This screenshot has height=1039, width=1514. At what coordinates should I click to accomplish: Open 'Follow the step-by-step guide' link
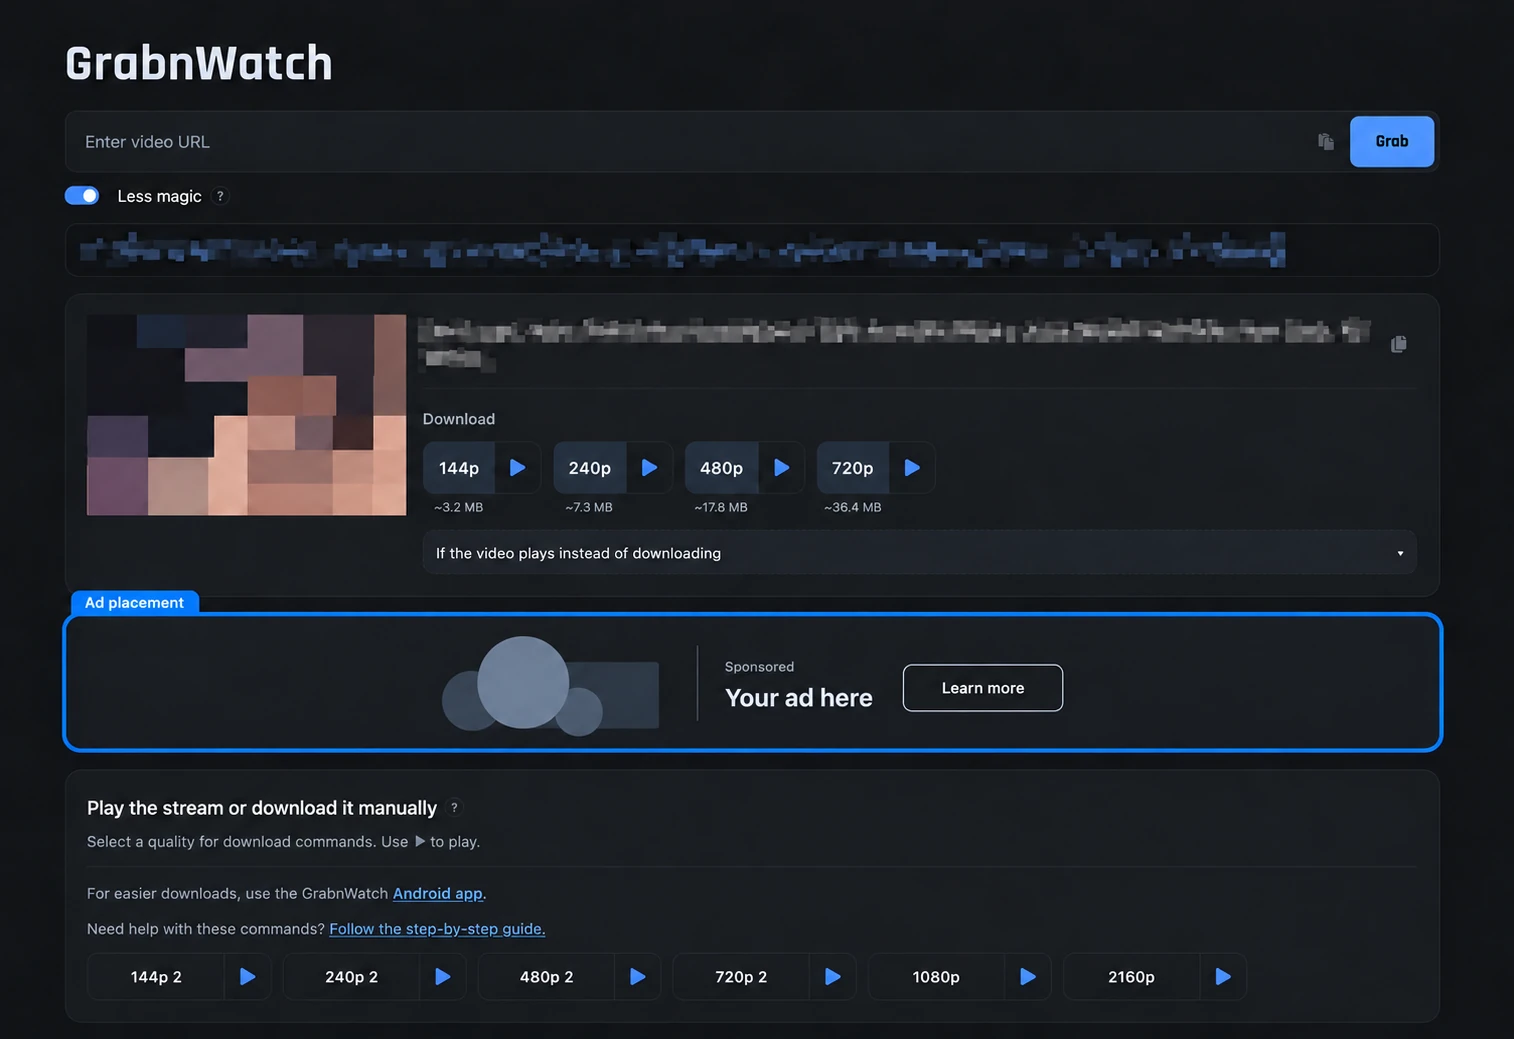coord(437,929)
